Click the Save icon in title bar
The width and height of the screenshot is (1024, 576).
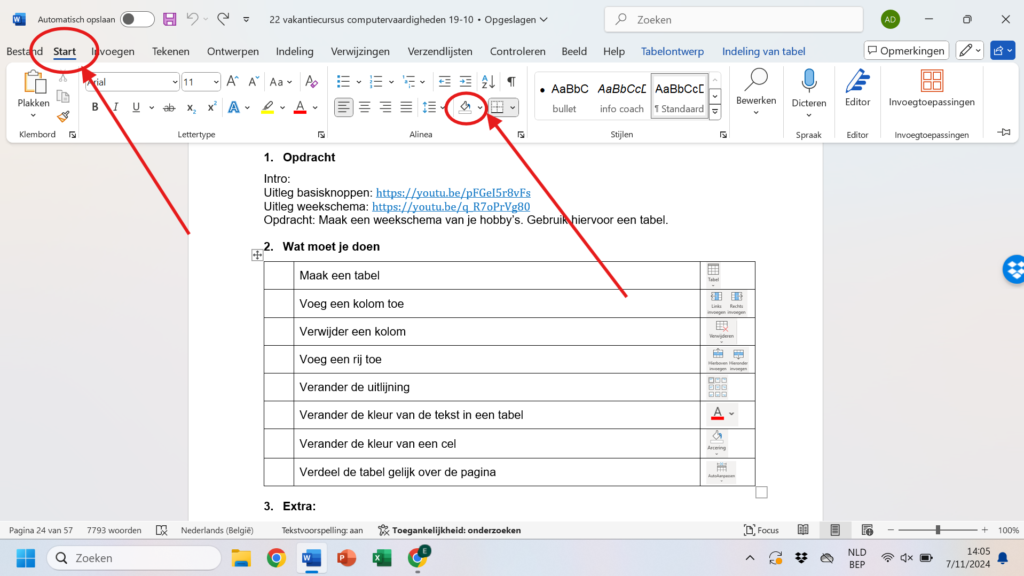[x=169, y=19]
